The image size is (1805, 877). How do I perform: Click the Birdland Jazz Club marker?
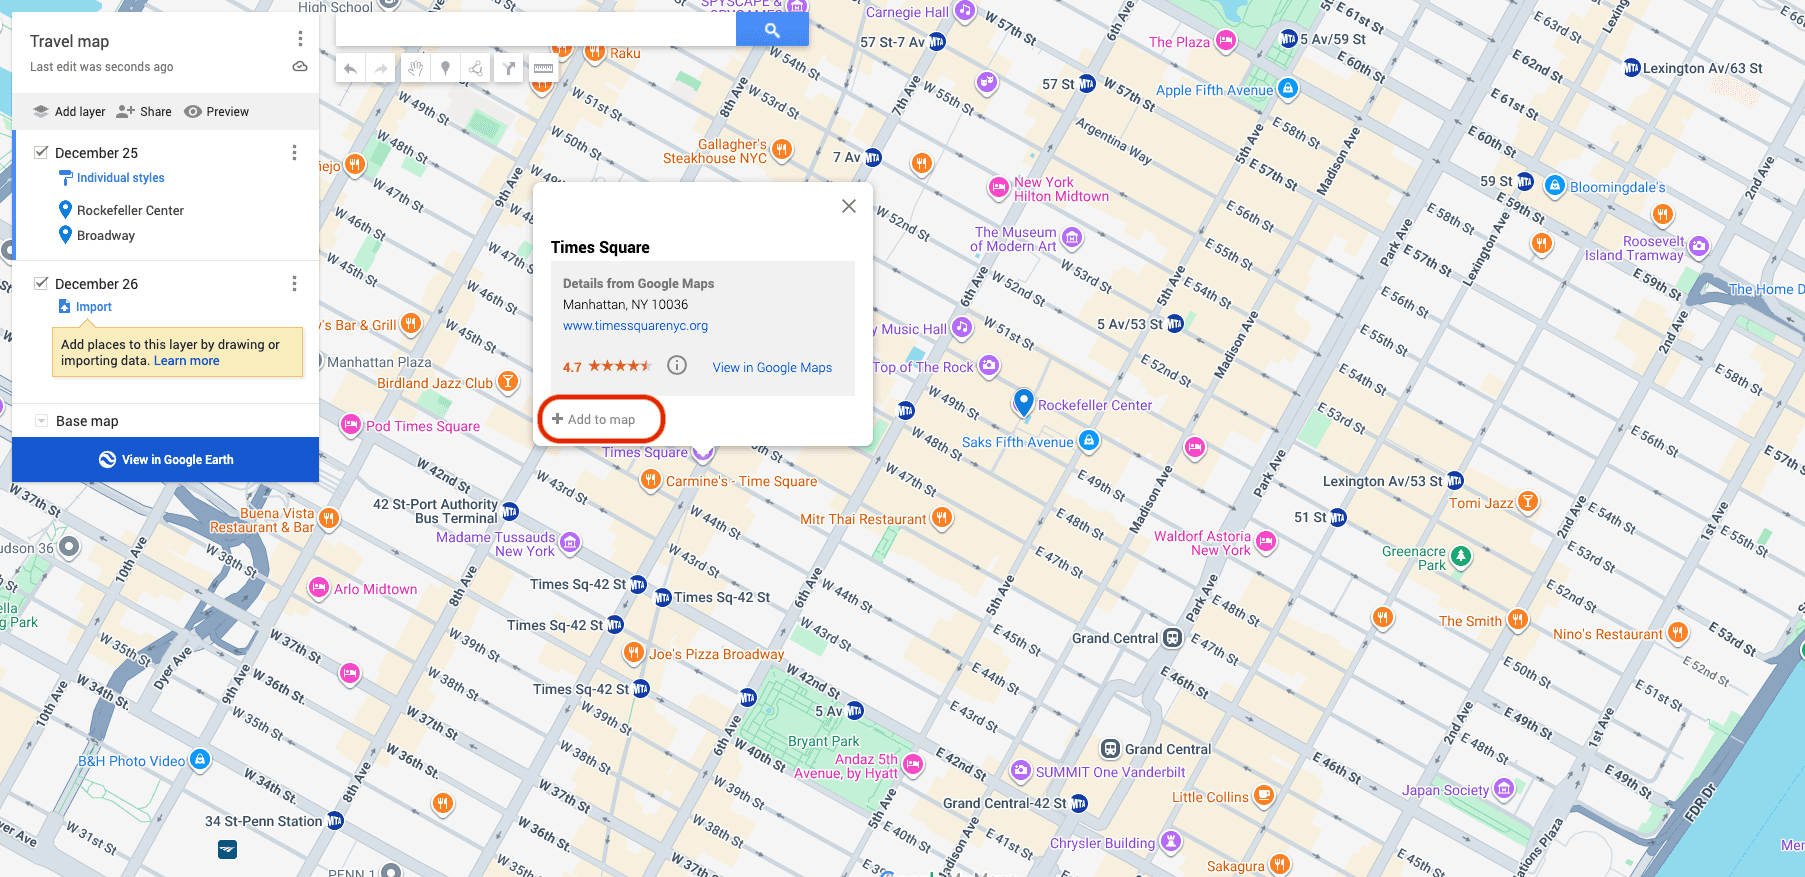tap(508, 381)
